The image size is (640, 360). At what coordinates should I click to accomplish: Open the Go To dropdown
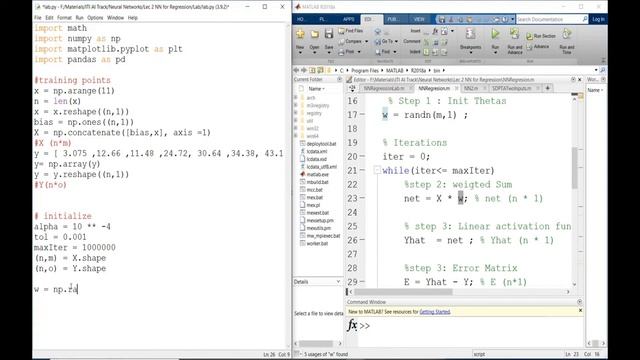pyautogui.click(x=396, y=42)
